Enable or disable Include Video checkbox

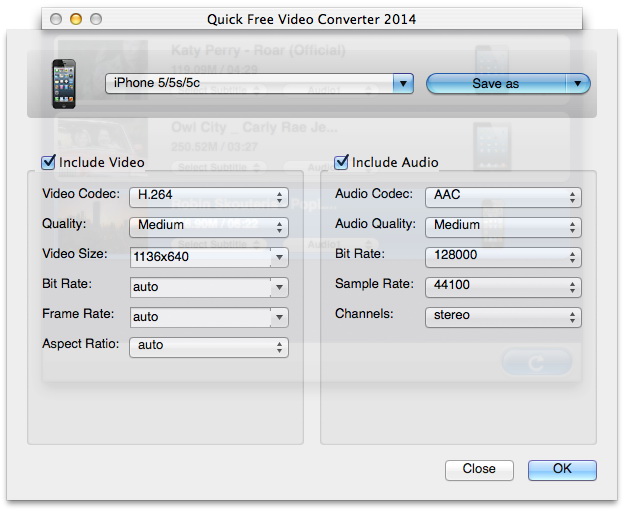pos(48,162)
